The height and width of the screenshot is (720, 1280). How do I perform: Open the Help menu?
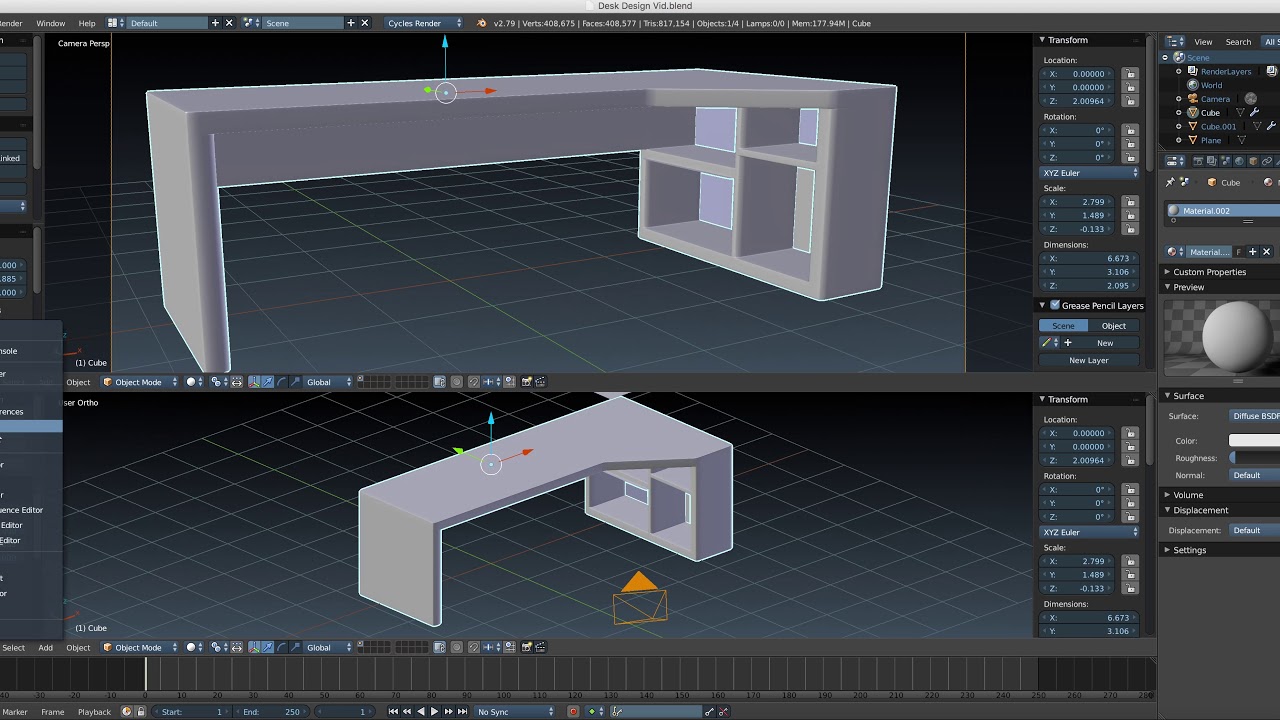(87, 23)
